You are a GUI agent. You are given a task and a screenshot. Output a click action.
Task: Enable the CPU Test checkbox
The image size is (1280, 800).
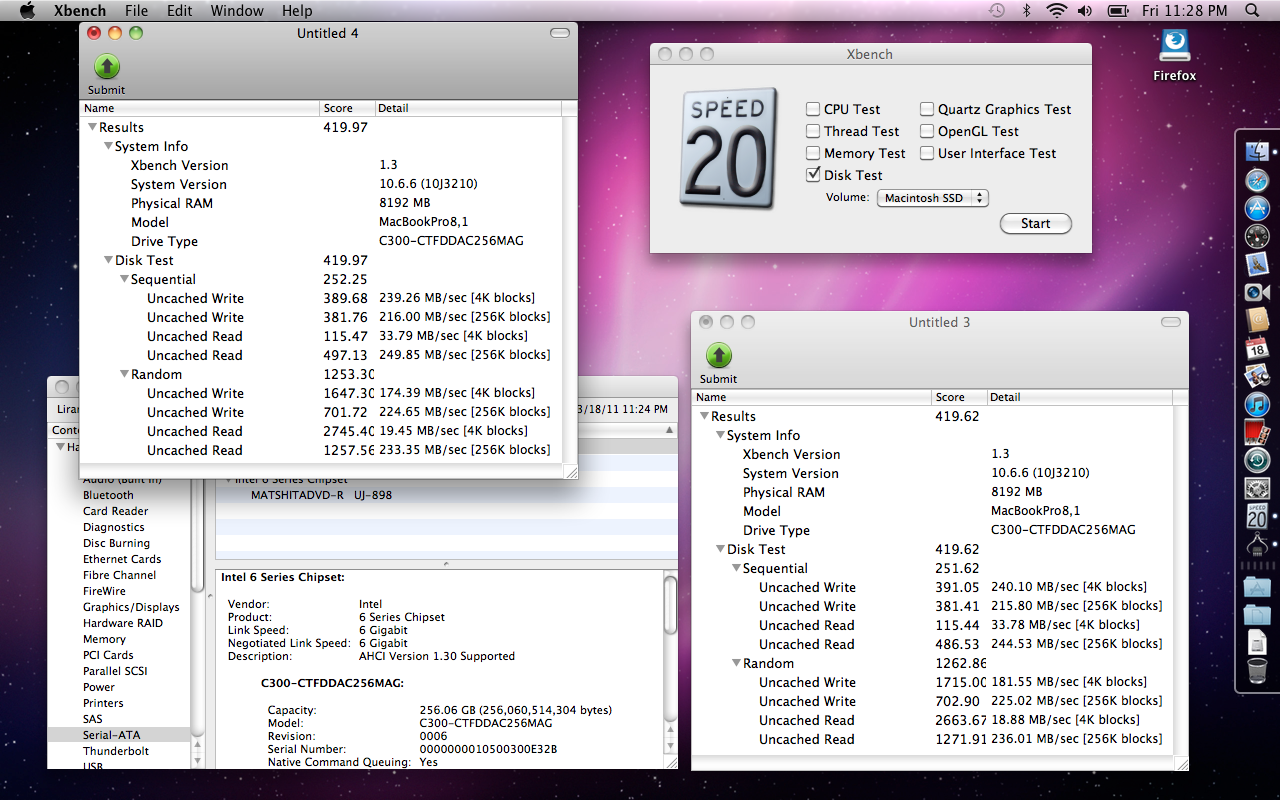tap(813, 109)
